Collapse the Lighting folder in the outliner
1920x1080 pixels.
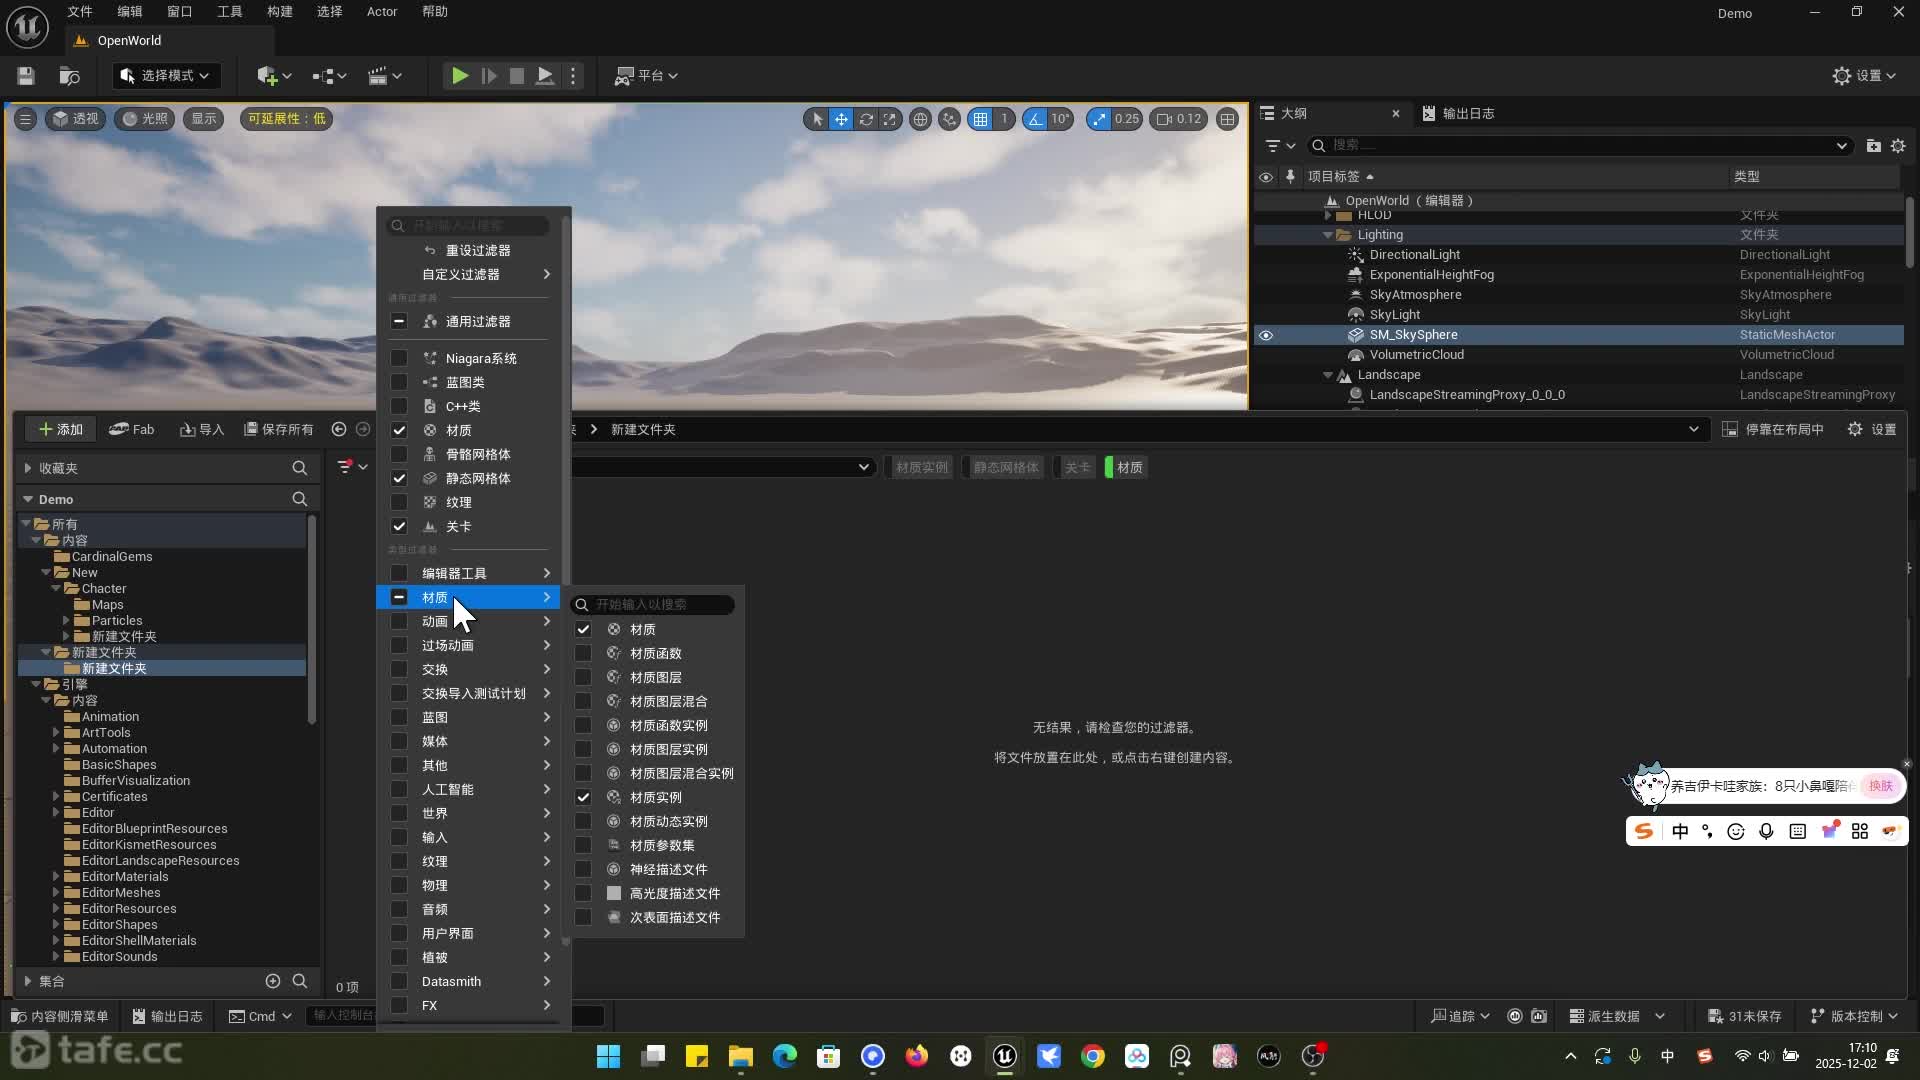click(x=1328, y=235)
